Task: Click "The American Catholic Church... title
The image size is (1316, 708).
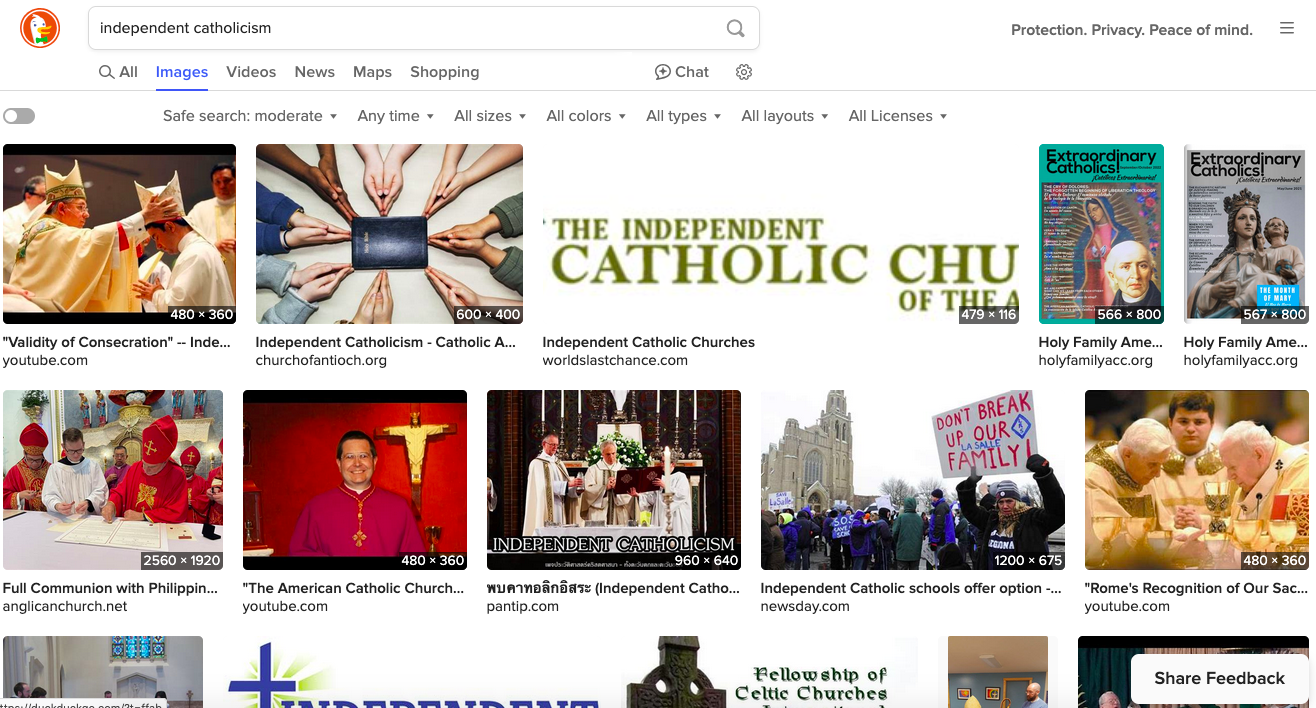Action: click(x=354, y=588)
